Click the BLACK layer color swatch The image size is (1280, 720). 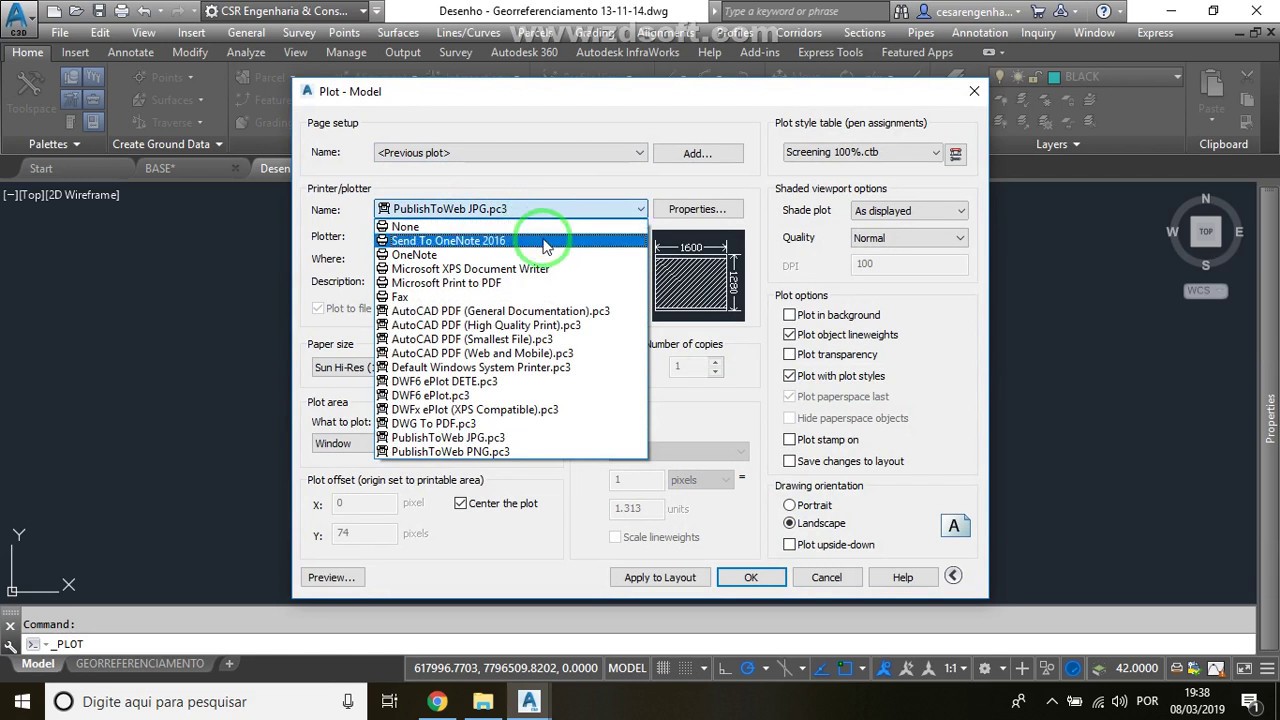point(1054,77)
